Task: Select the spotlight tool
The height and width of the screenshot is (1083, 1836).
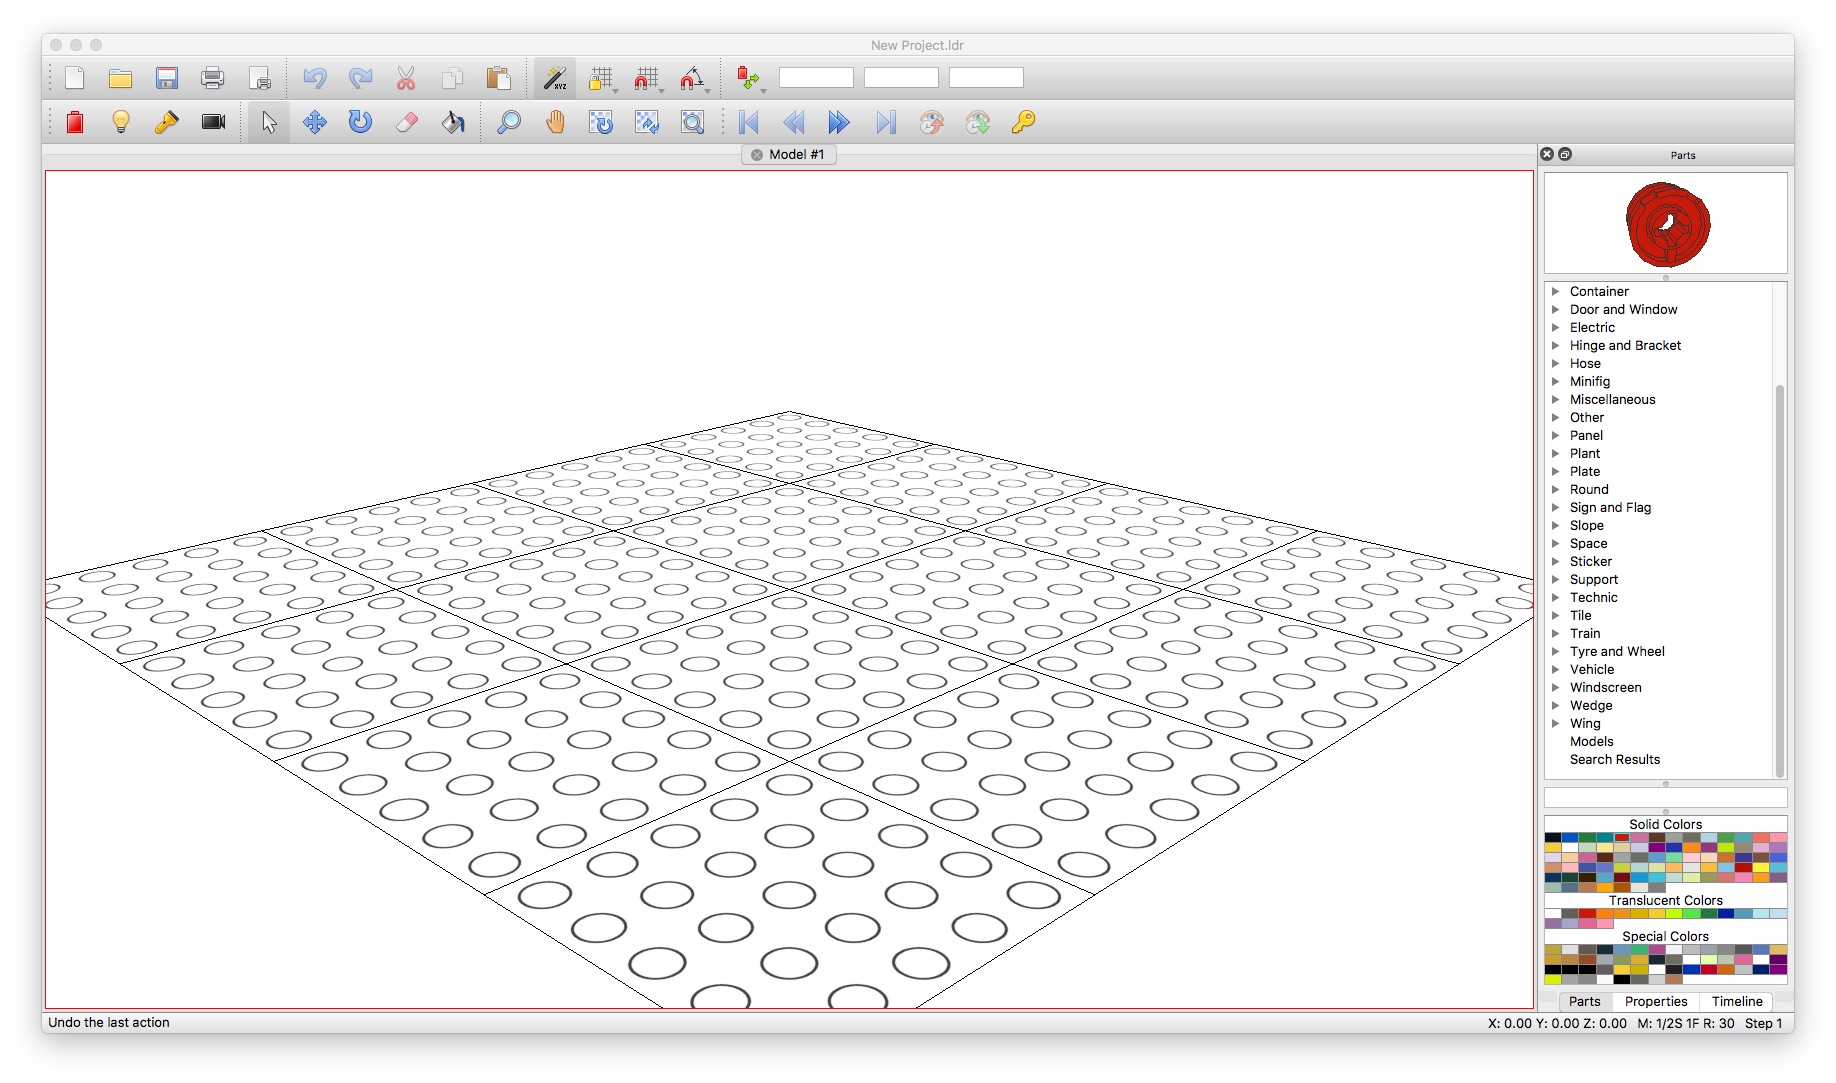Action: pos(167,122)
